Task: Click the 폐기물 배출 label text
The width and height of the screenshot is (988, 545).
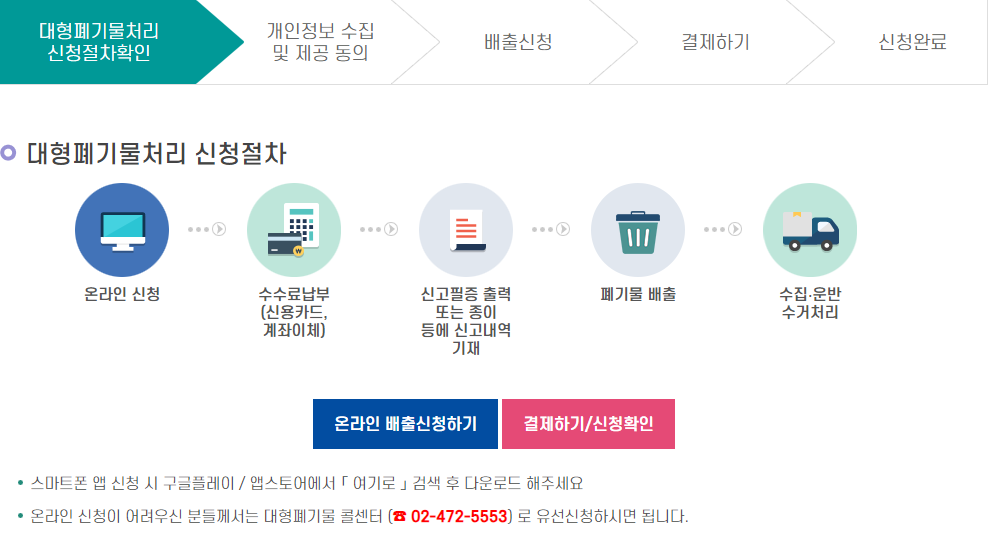Action: point(638,295)
